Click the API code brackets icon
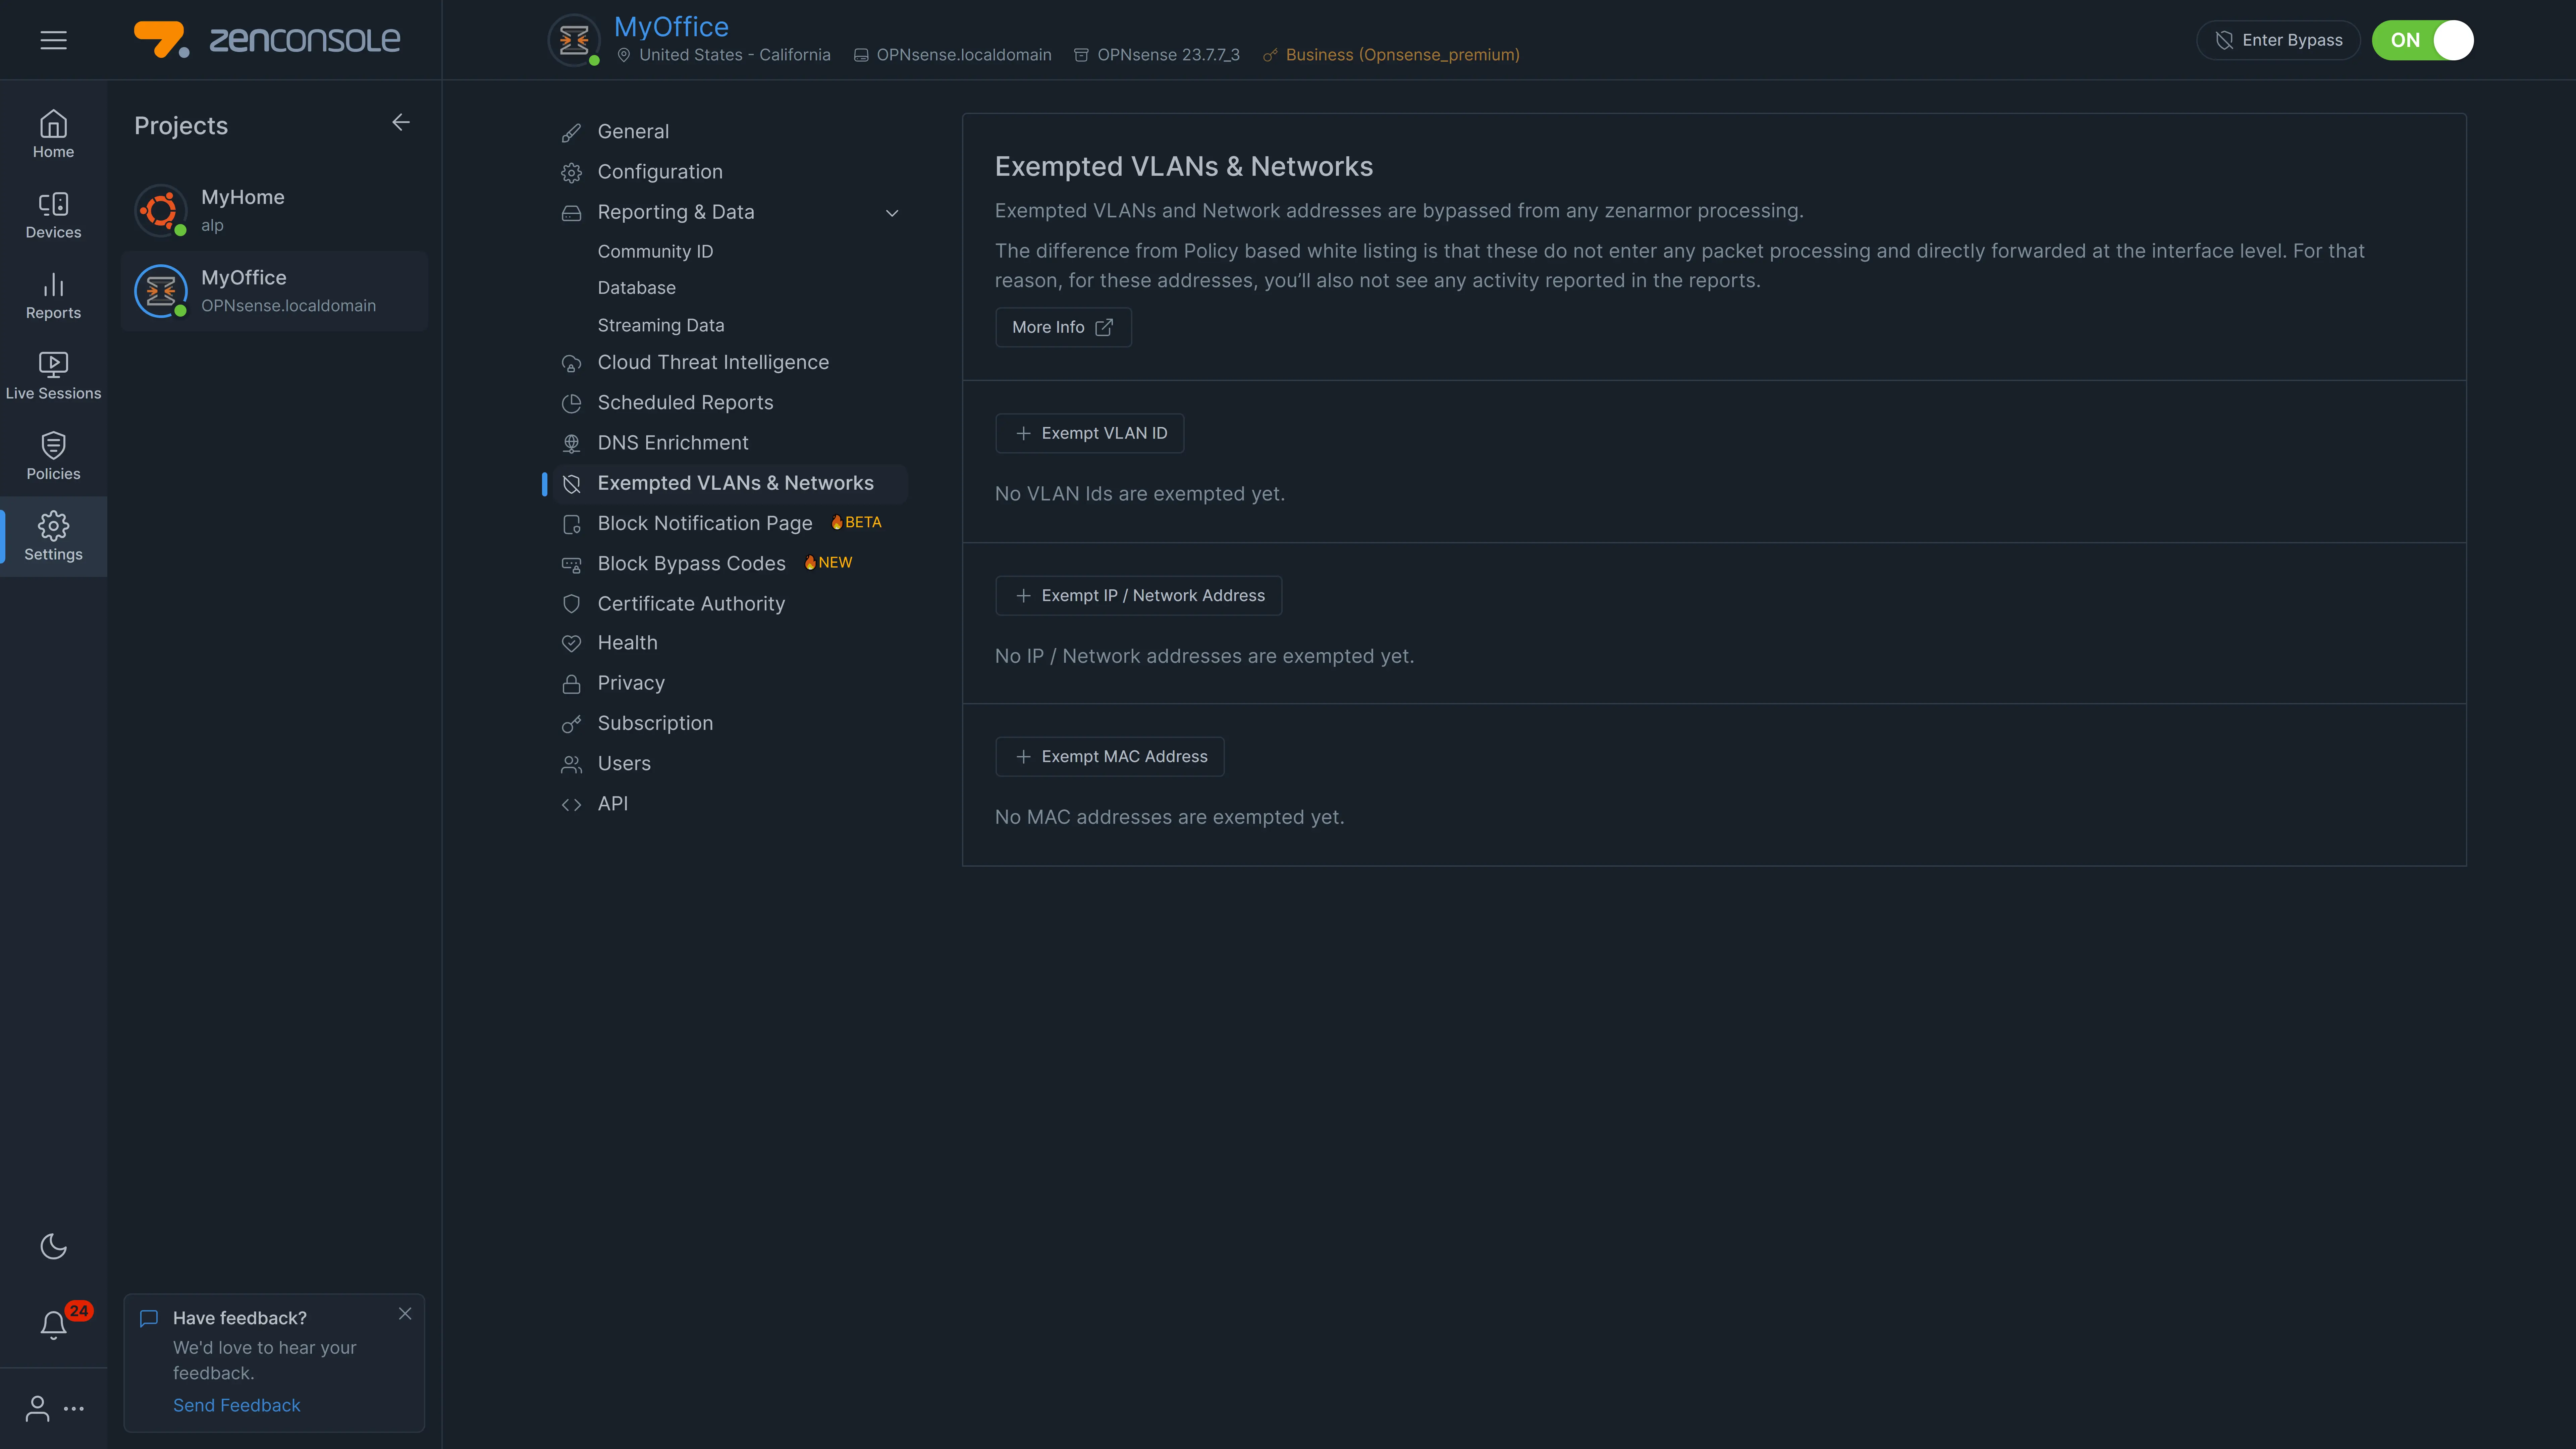 (571, 805)
